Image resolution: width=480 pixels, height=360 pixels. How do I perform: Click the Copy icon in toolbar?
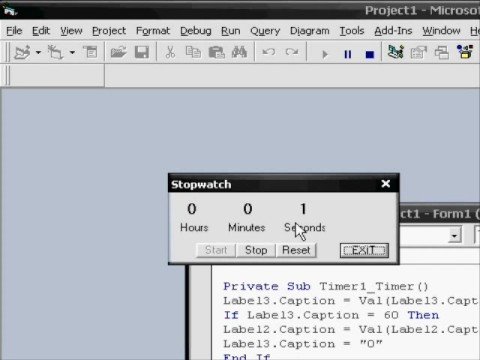click(193, 52)
